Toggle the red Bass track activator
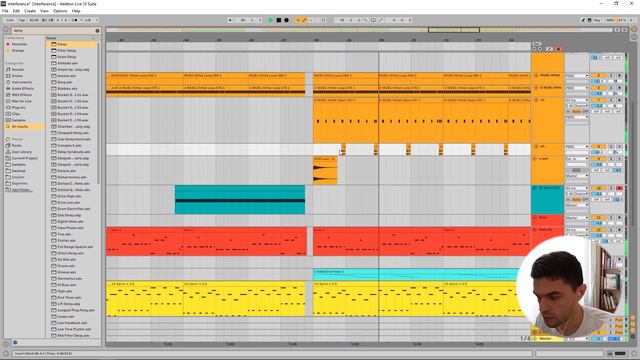Screen dimensions: 640x360 tap(598, 218)
